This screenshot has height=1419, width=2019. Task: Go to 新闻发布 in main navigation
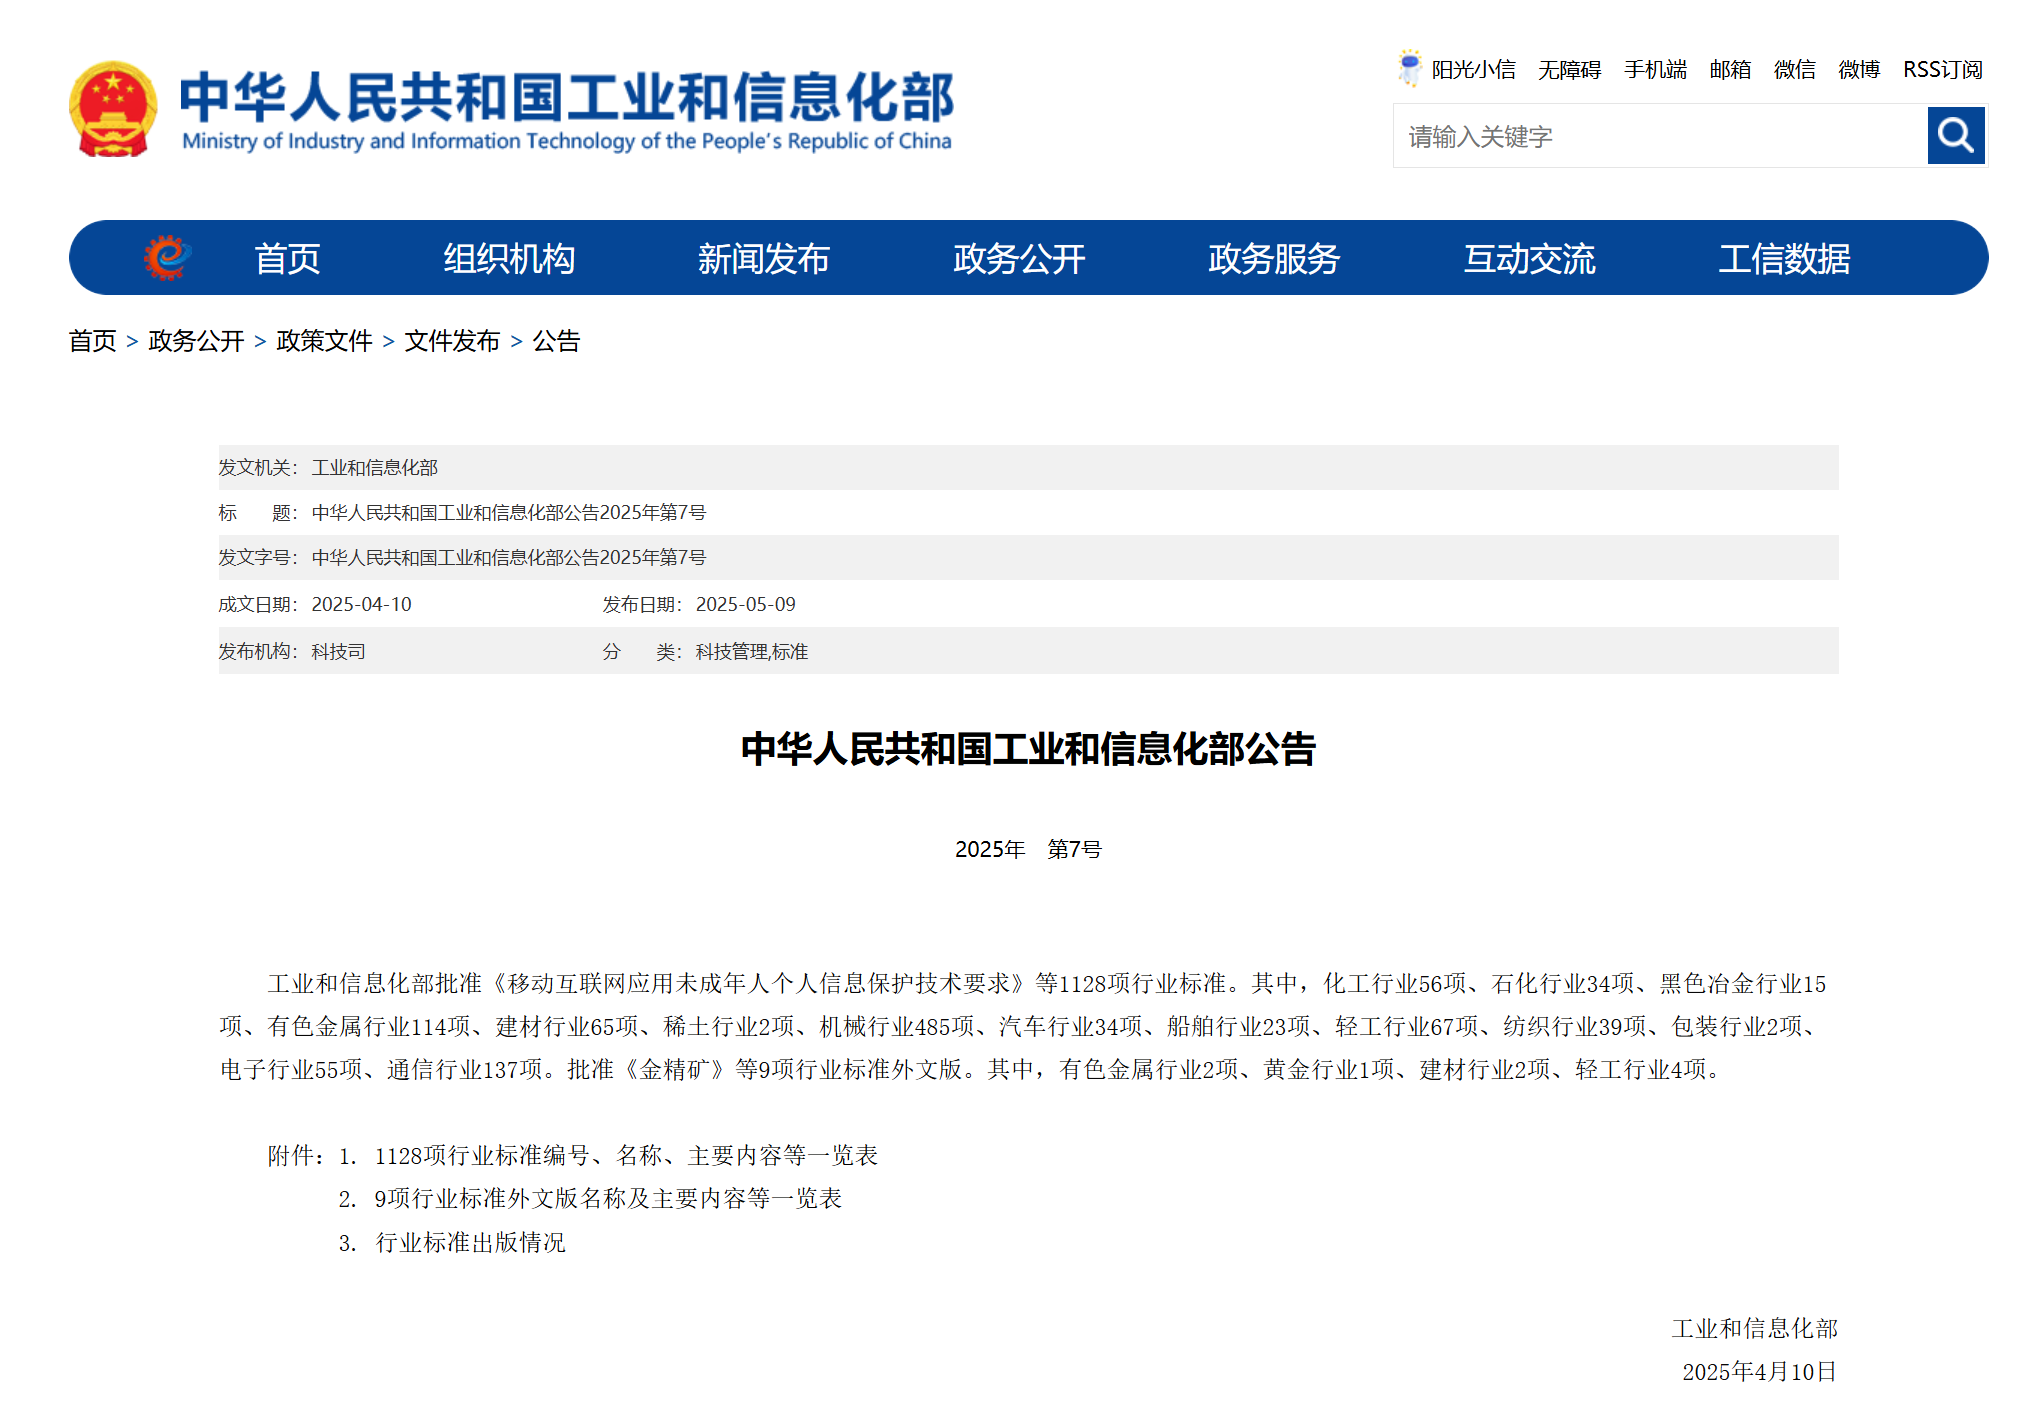763,259
